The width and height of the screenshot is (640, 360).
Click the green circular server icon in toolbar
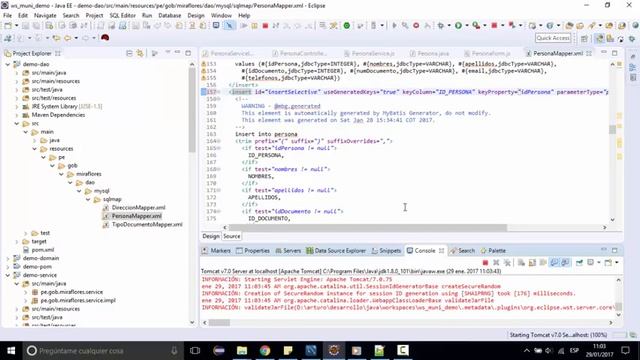click(x=347, y=26)
